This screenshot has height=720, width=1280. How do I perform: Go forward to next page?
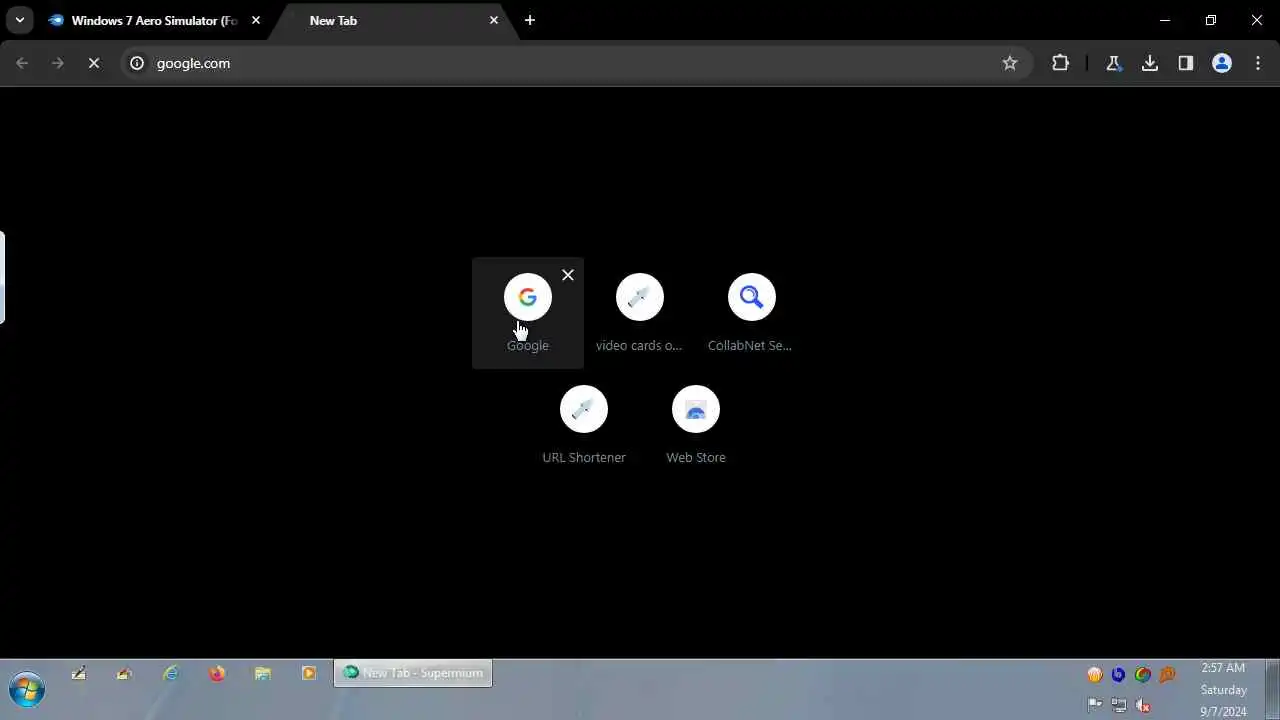58,63
